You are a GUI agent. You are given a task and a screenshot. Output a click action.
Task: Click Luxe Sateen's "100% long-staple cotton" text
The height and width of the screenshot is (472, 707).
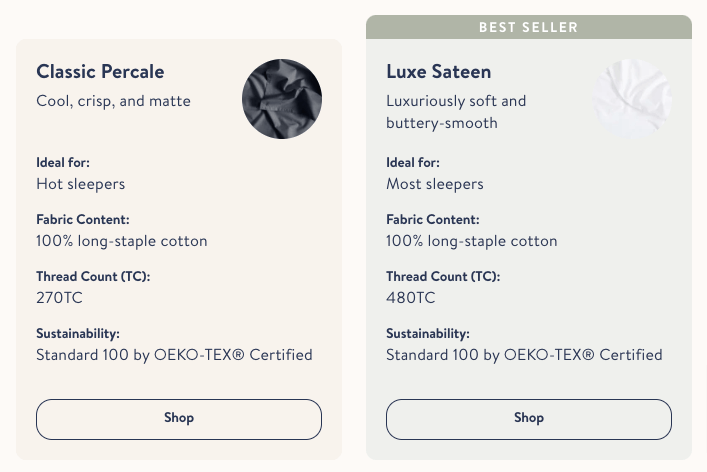tap(472, 241)
